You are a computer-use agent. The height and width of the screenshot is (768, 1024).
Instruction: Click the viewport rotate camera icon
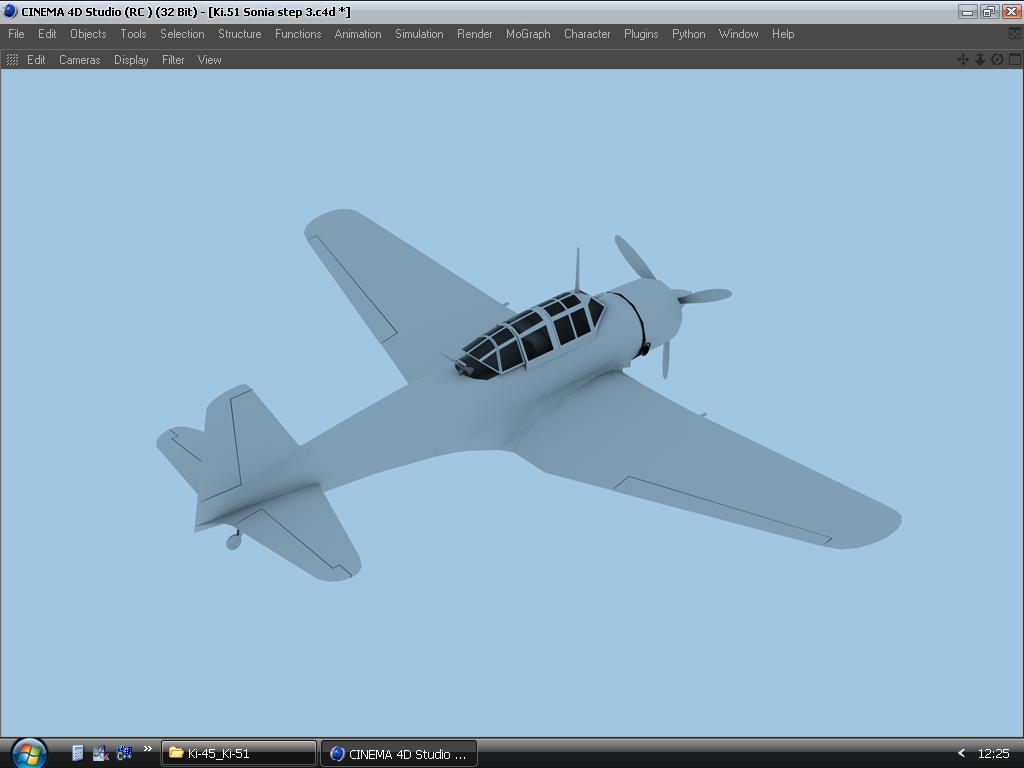click(x=997, y=60)
